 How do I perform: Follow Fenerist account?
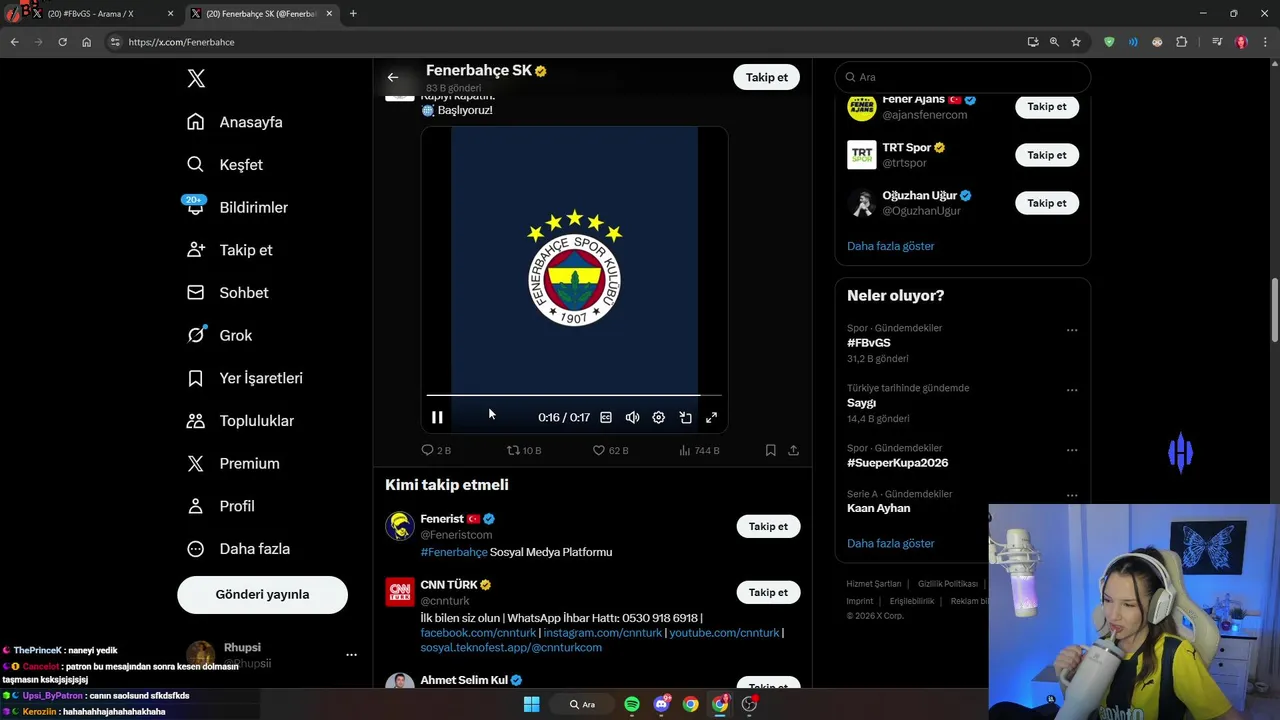pos(768,527)
